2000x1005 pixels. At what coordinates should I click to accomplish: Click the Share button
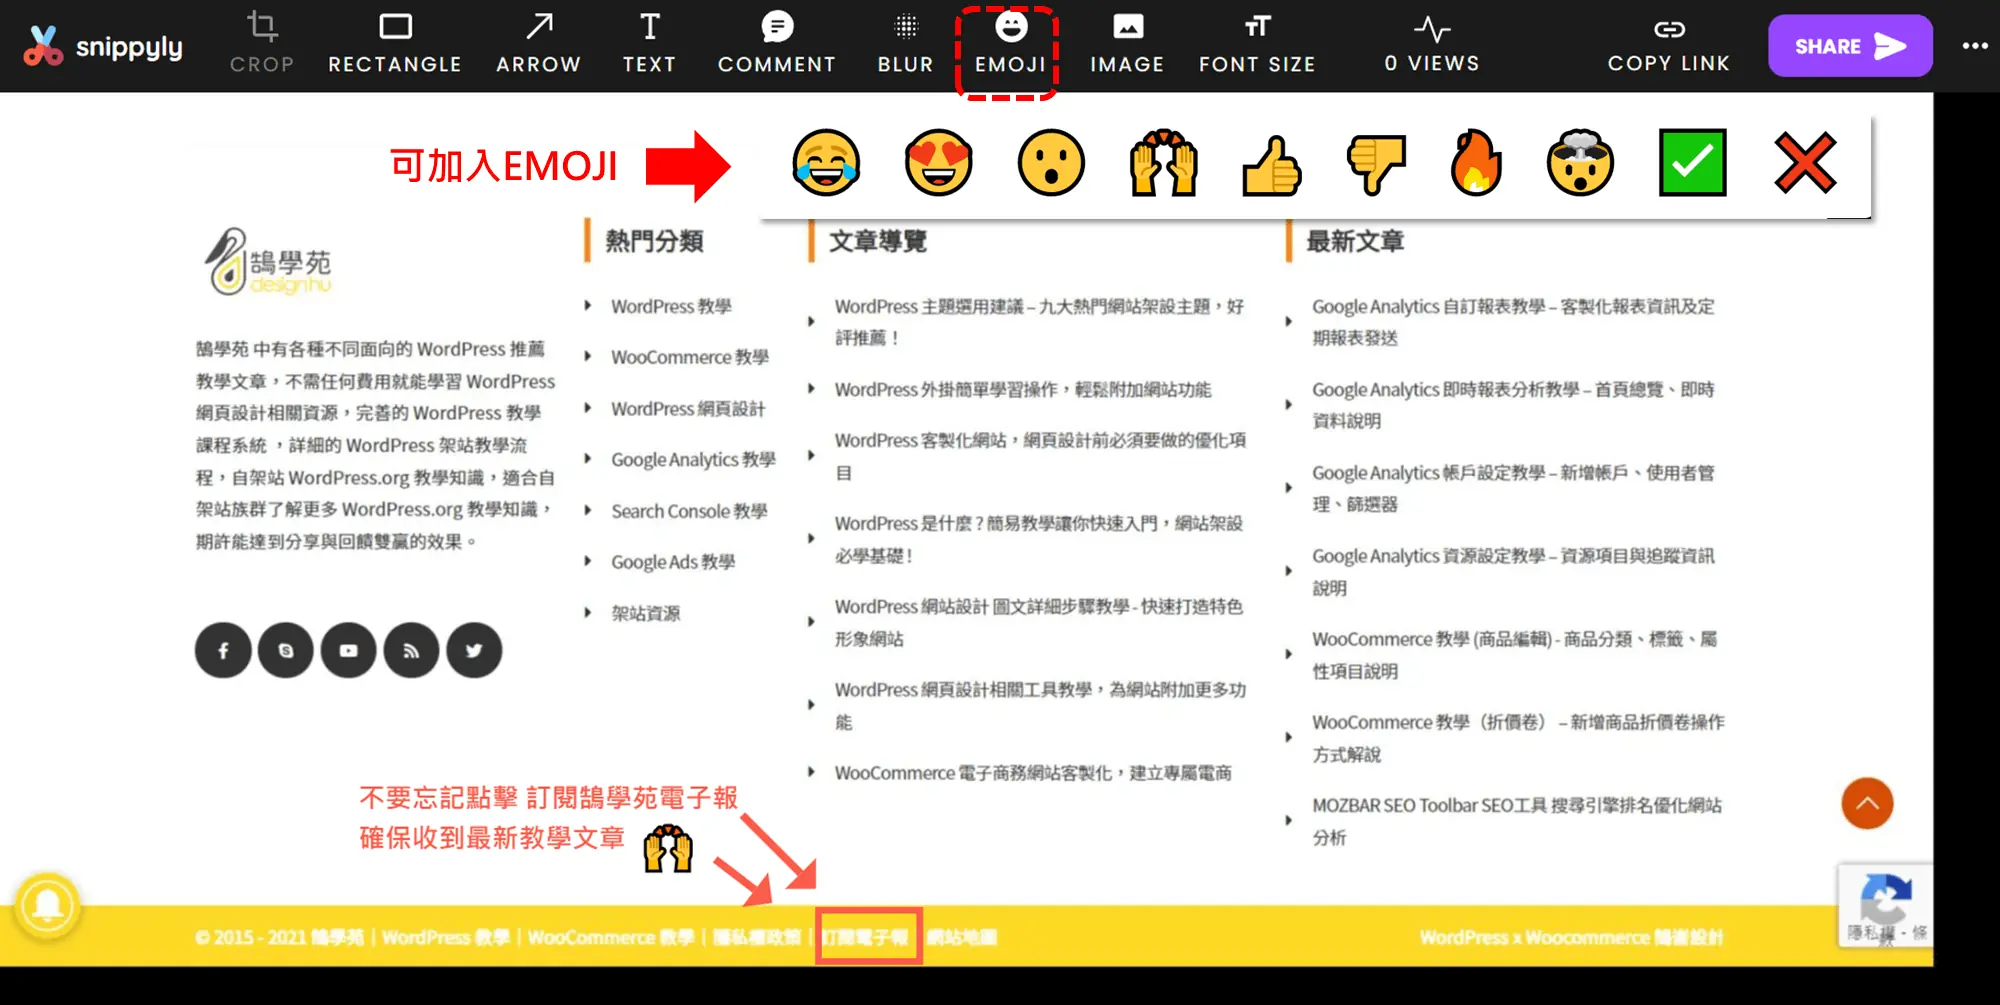[1850, 46]
